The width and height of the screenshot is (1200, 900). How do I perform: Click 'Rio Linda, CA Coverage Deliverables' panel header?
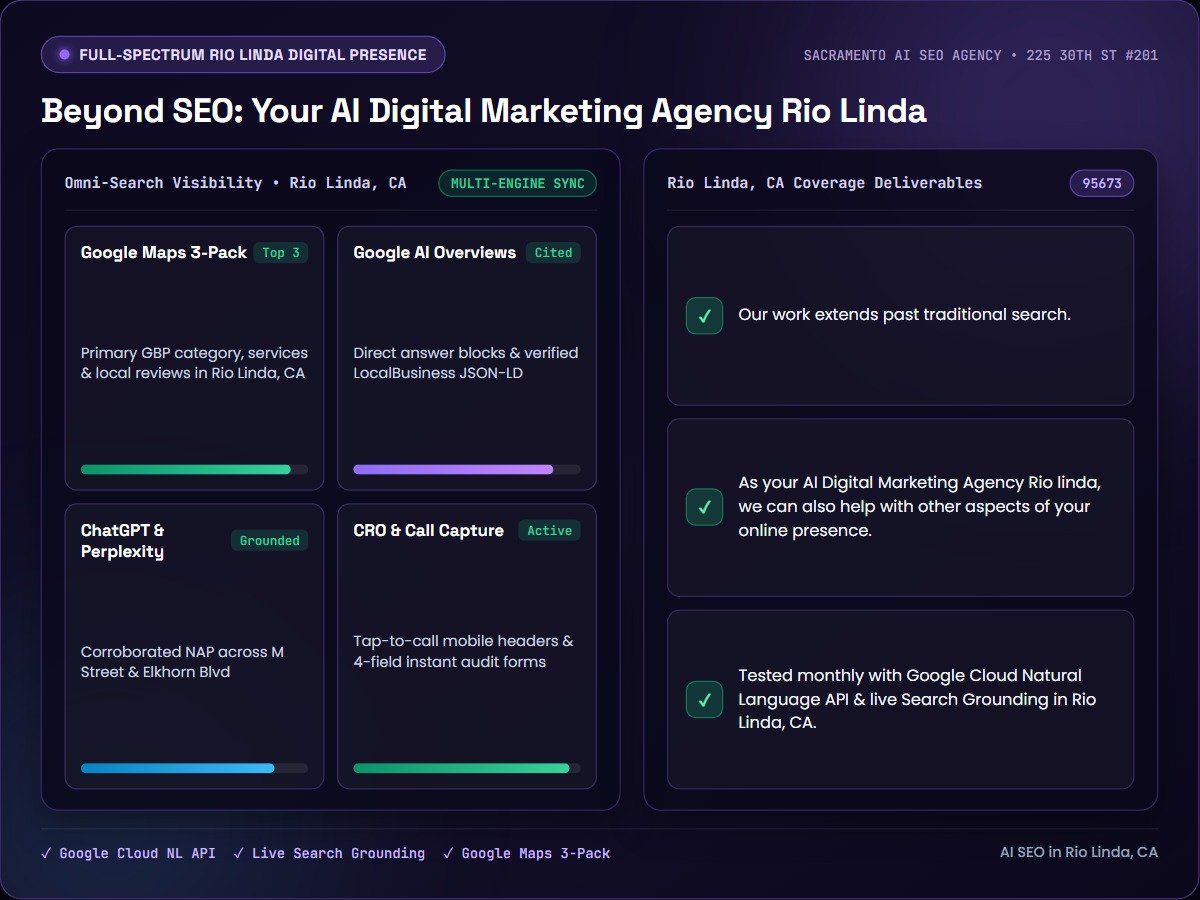(x=825, y=183)
